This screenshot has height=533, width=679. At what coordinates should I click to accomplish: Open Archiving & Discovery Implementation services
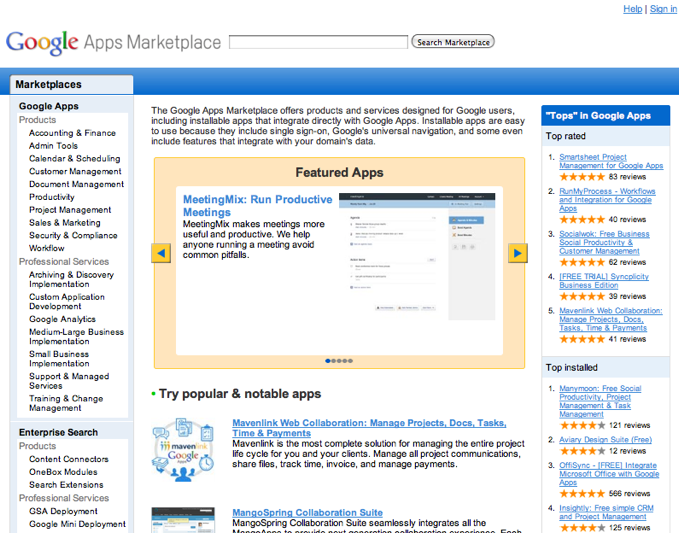point(71,279)
